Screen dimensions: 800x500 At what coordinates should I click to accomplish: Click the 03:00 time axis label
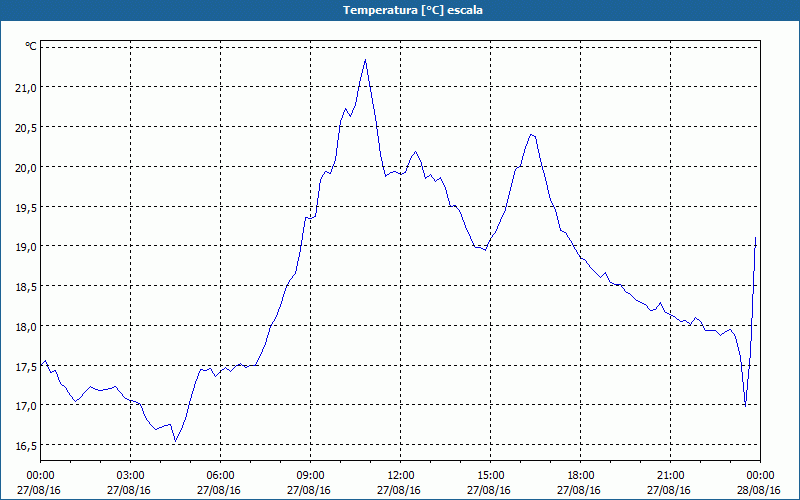(131, 476)
